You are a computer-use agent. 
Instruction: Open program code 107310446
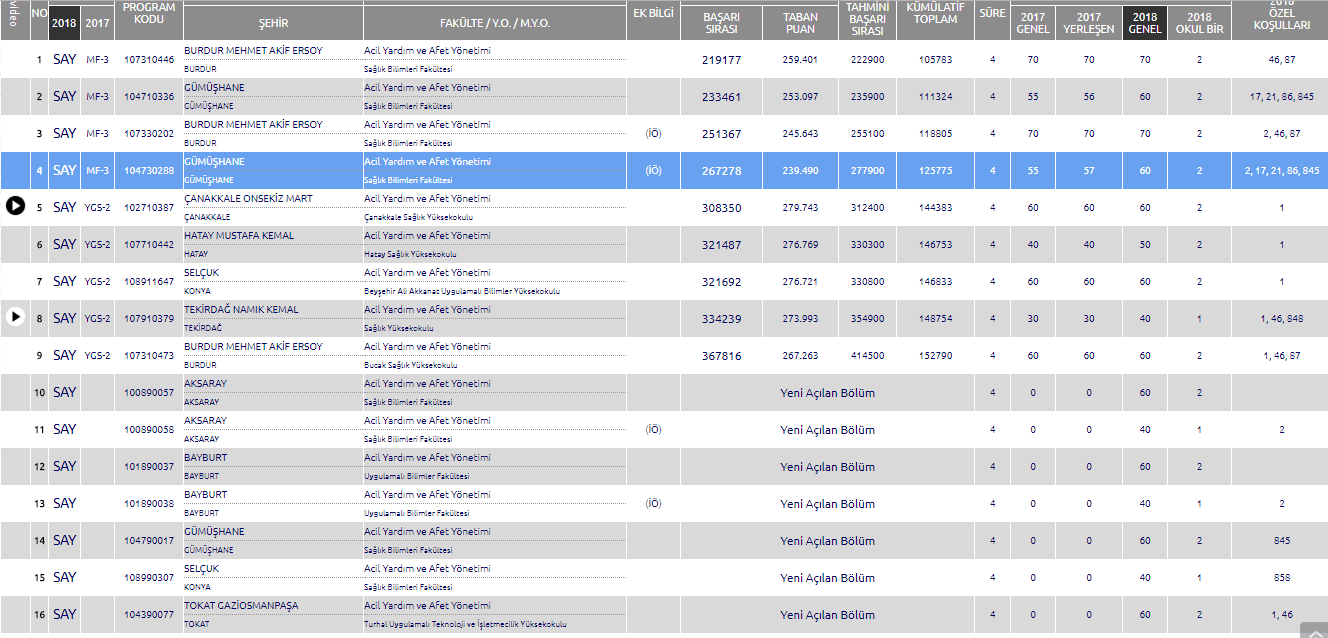[149, 60]
